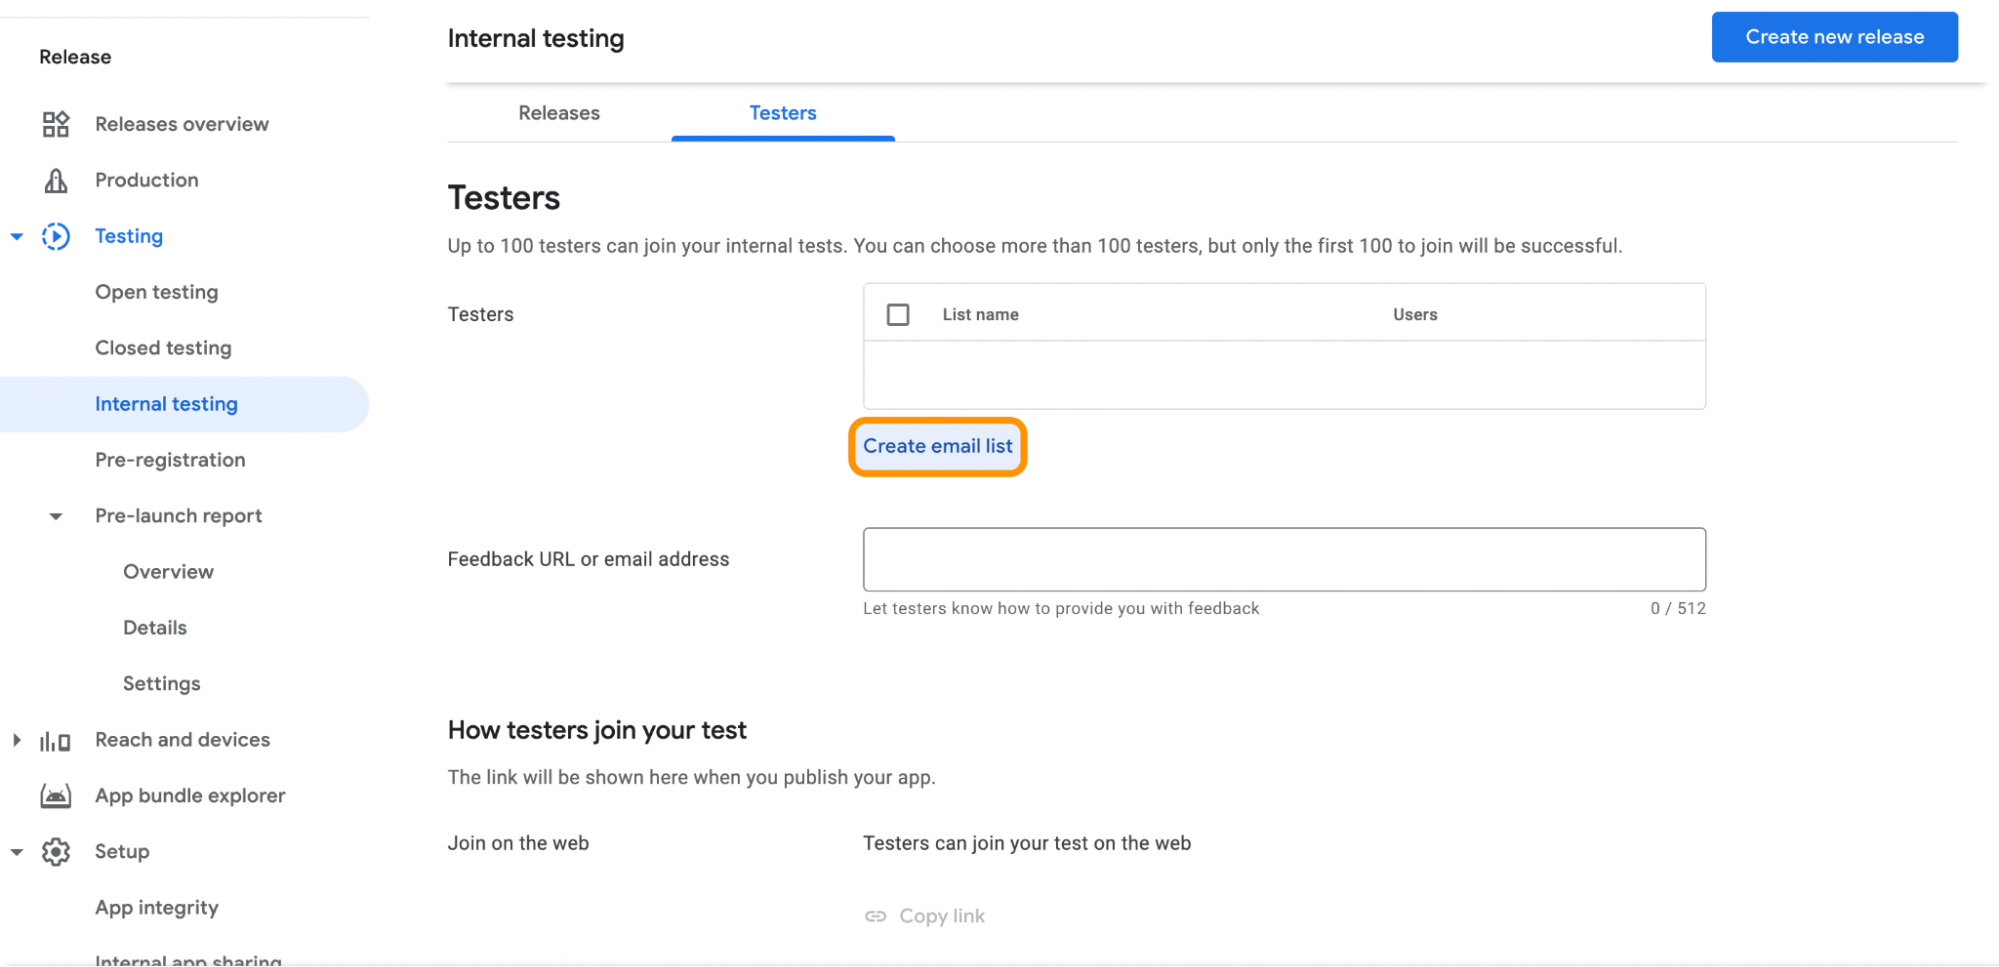
Task: Open Pre-registration in the sidebar
Action: [170, 460]
